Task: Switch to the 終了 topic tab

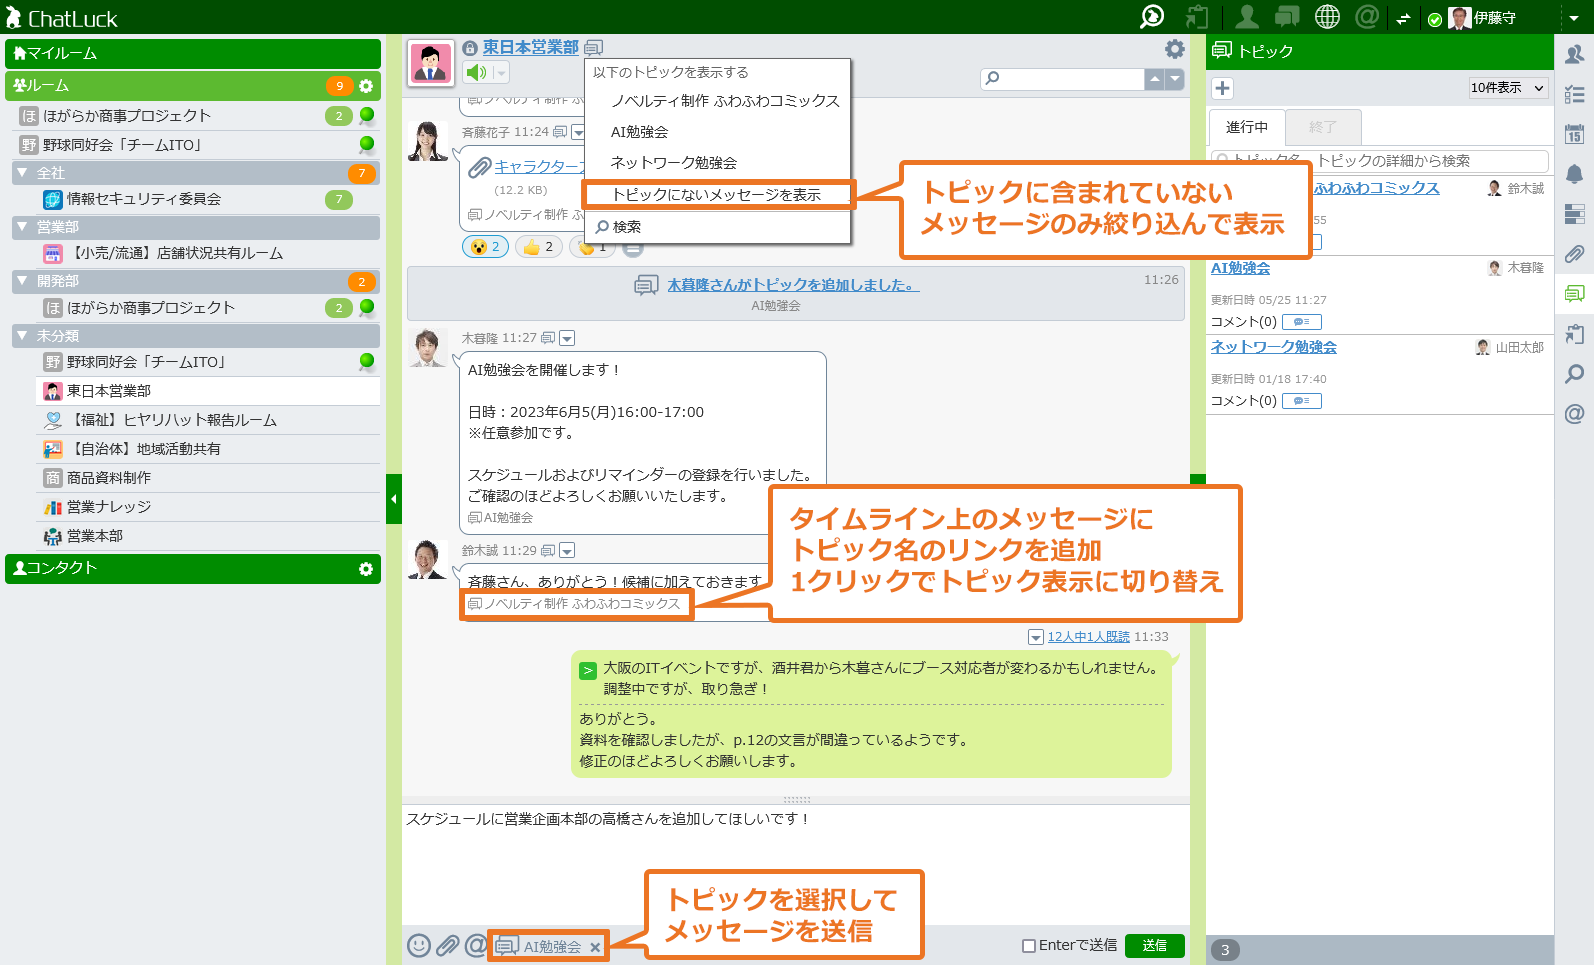Action: (1323, 128)
